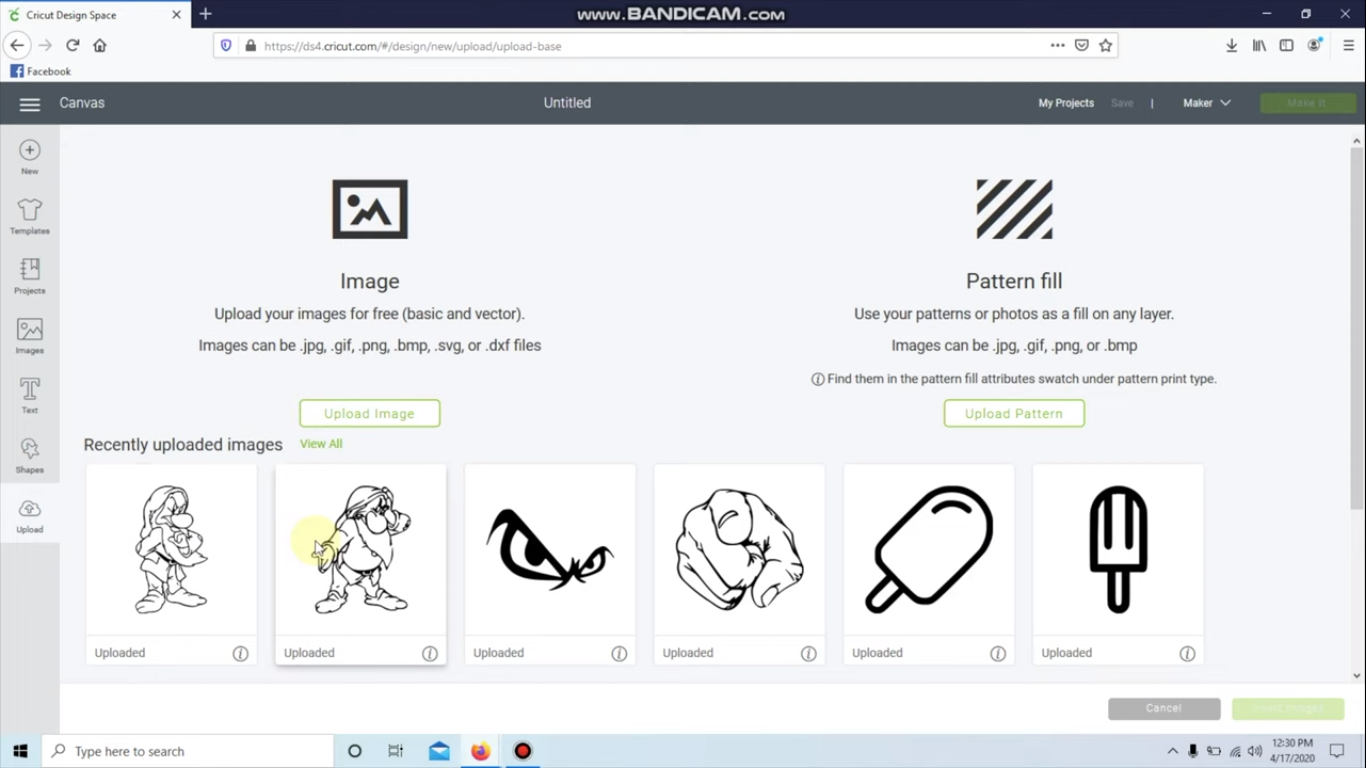This screenshot has width=1366, height=768.
Task: Open Templates in the left sidebar
Action: (30, 216)
